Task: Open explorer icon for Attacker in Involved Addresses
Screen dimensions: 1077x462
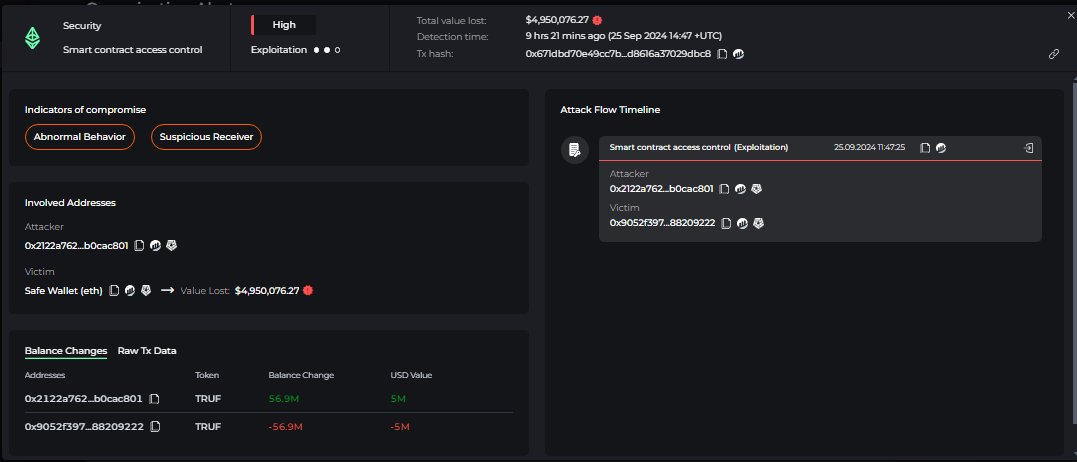Action: [x=155, y=246]
